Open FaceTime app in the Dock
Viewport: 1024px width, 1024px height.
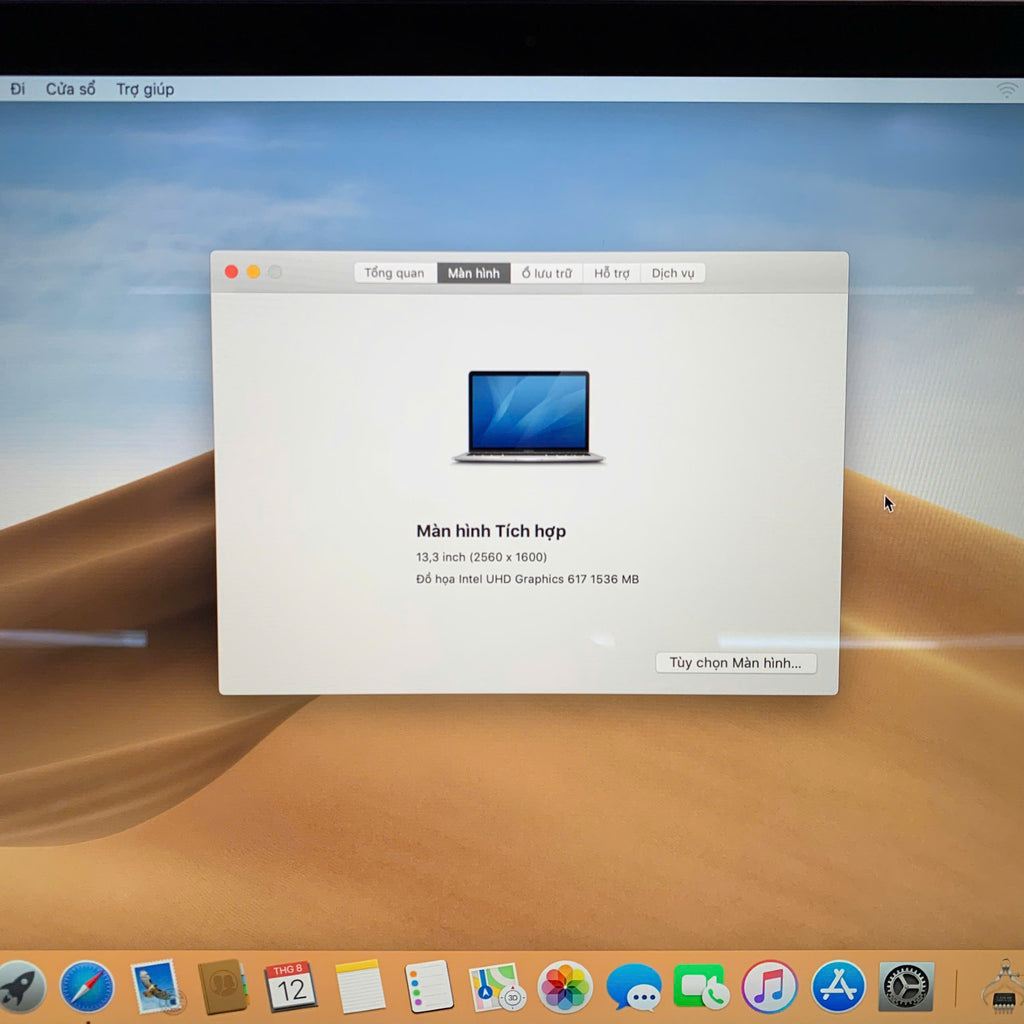pyautogui.click(x=701, y=987)
